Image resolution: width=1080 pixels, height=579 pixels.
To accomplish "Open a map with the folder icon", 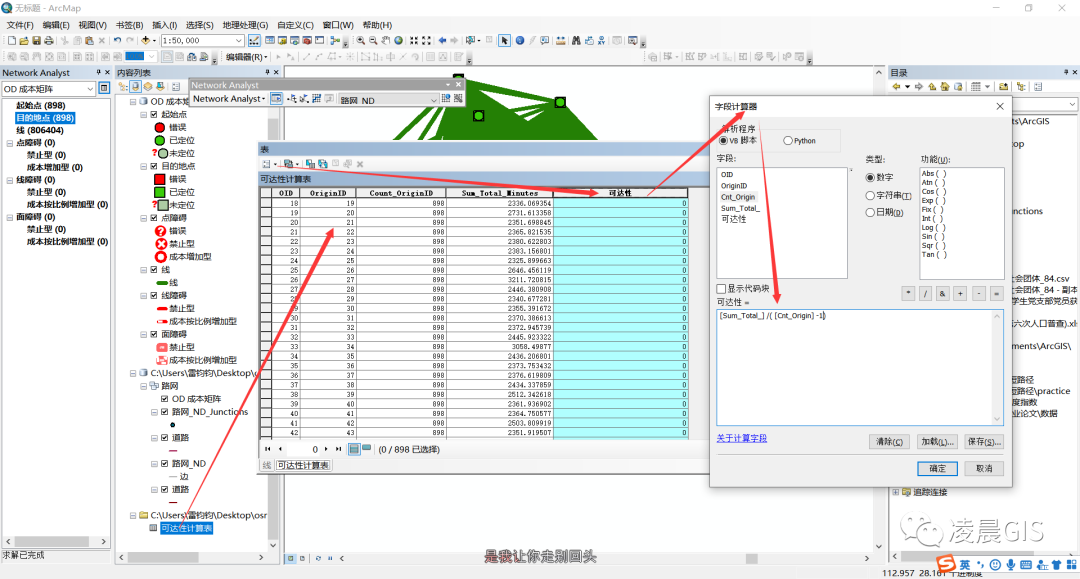I will [x=24, y=41].
